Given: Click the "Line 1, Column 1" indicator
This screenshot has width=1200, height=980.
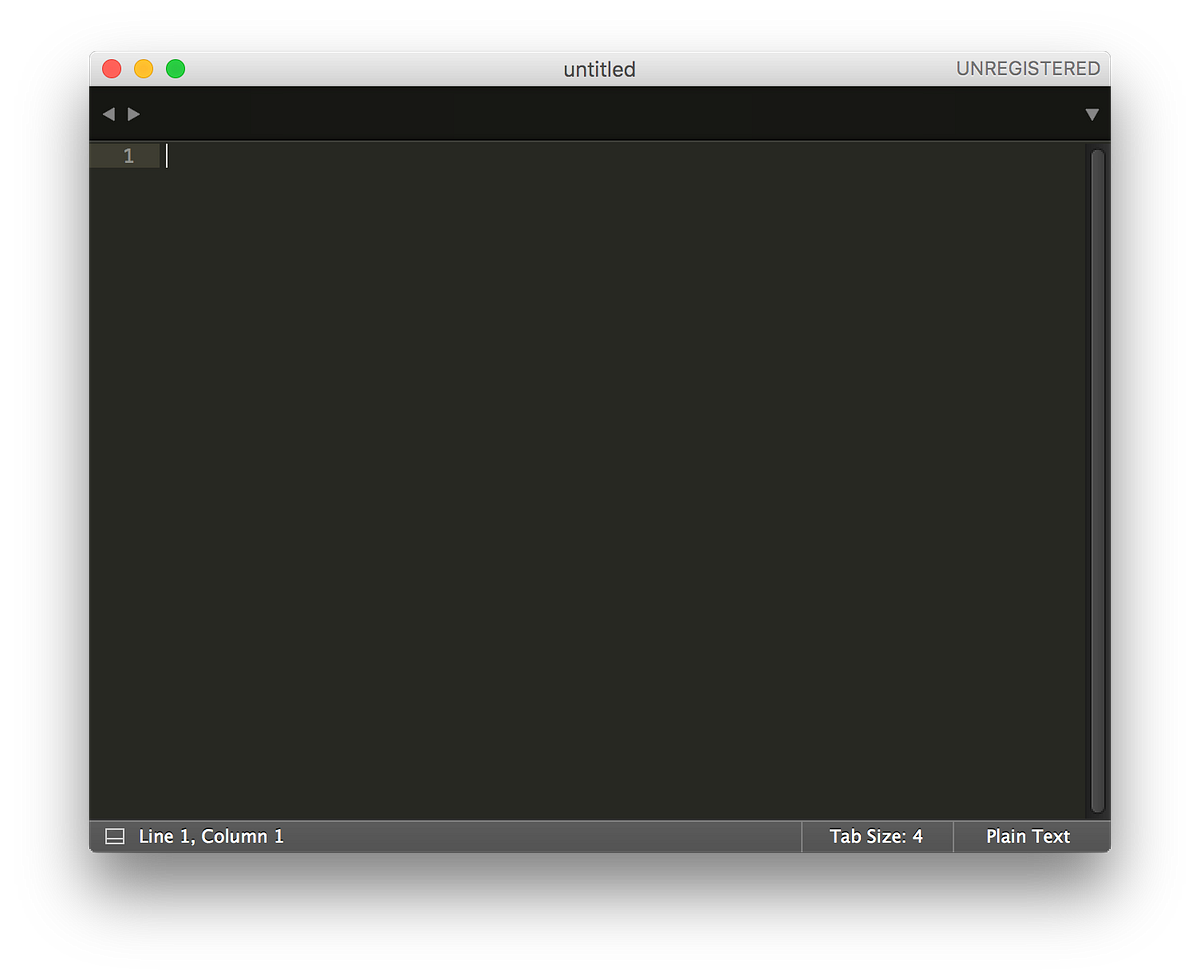Looking at the screenshot, I should click(x=210, y=836).
